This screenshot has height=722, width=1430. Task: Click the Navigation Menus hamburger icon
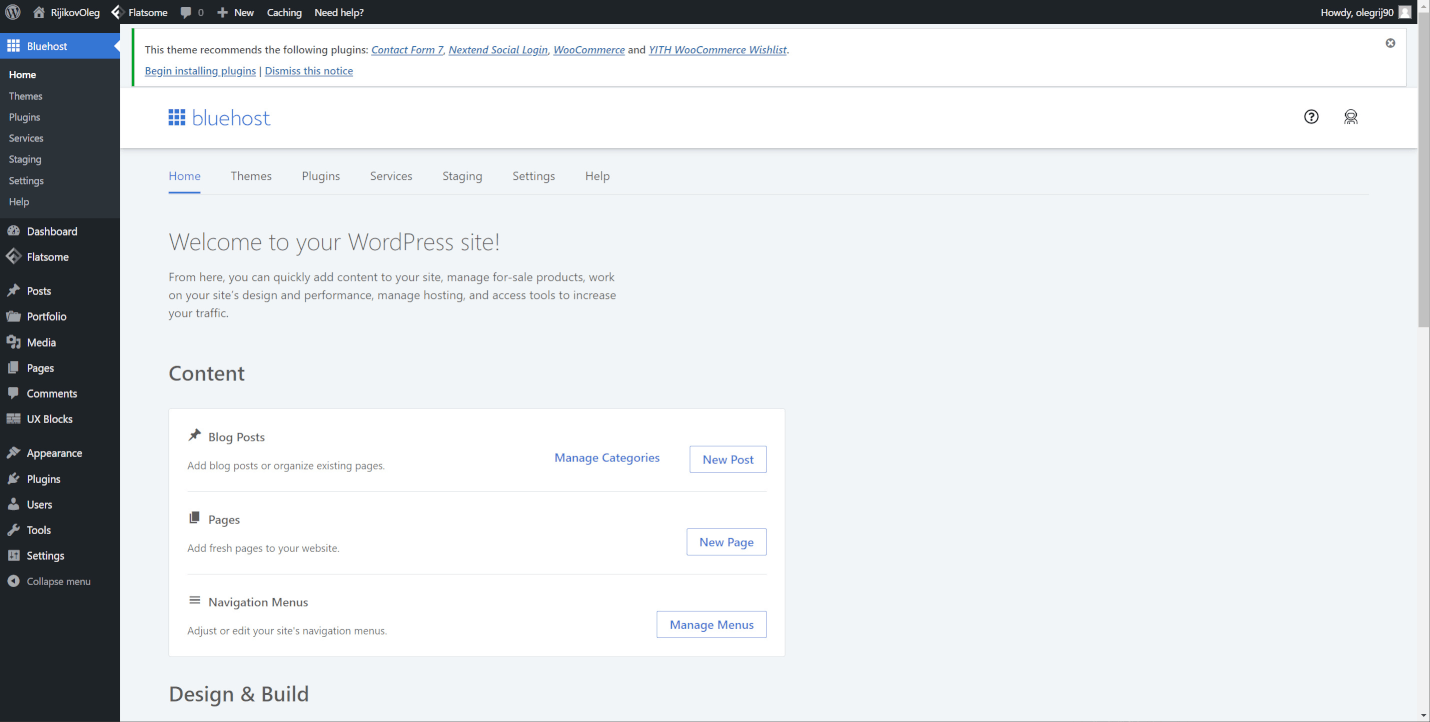tap(195, 601)
